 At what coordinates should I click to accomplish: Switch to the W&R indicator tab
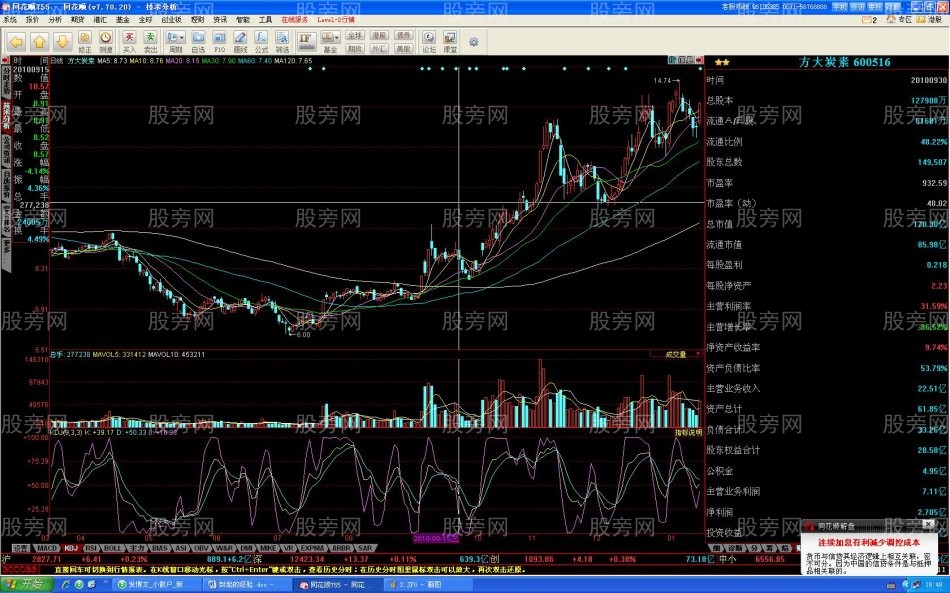click(224, 548)
